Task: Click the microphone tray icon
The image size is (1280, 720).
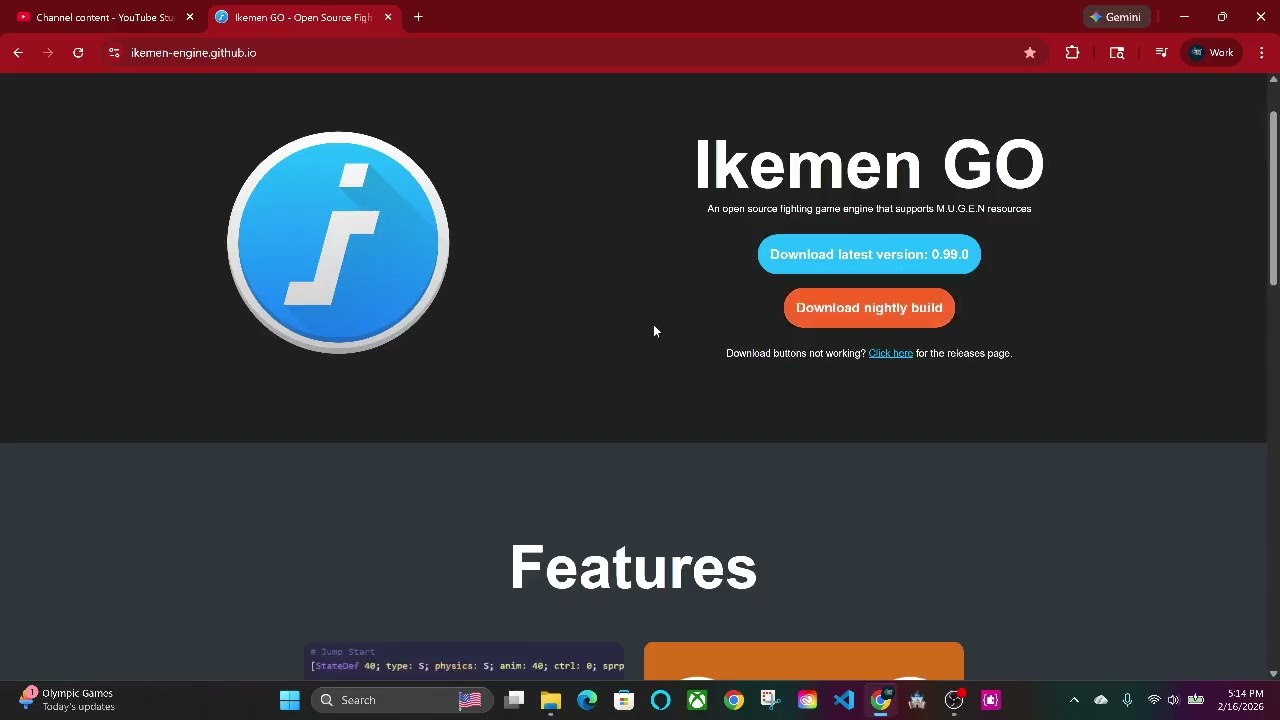Action: 1127,700
